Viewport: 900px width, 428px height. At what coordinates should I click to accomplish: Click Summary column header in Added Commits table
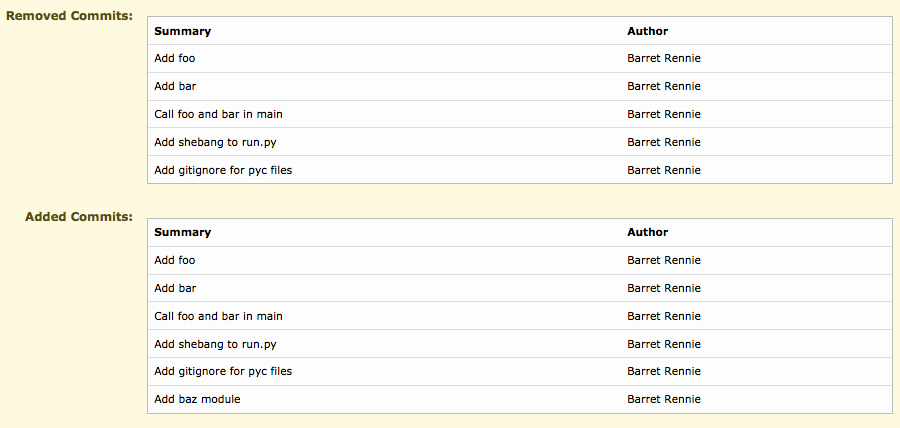(x=182, y=232)
